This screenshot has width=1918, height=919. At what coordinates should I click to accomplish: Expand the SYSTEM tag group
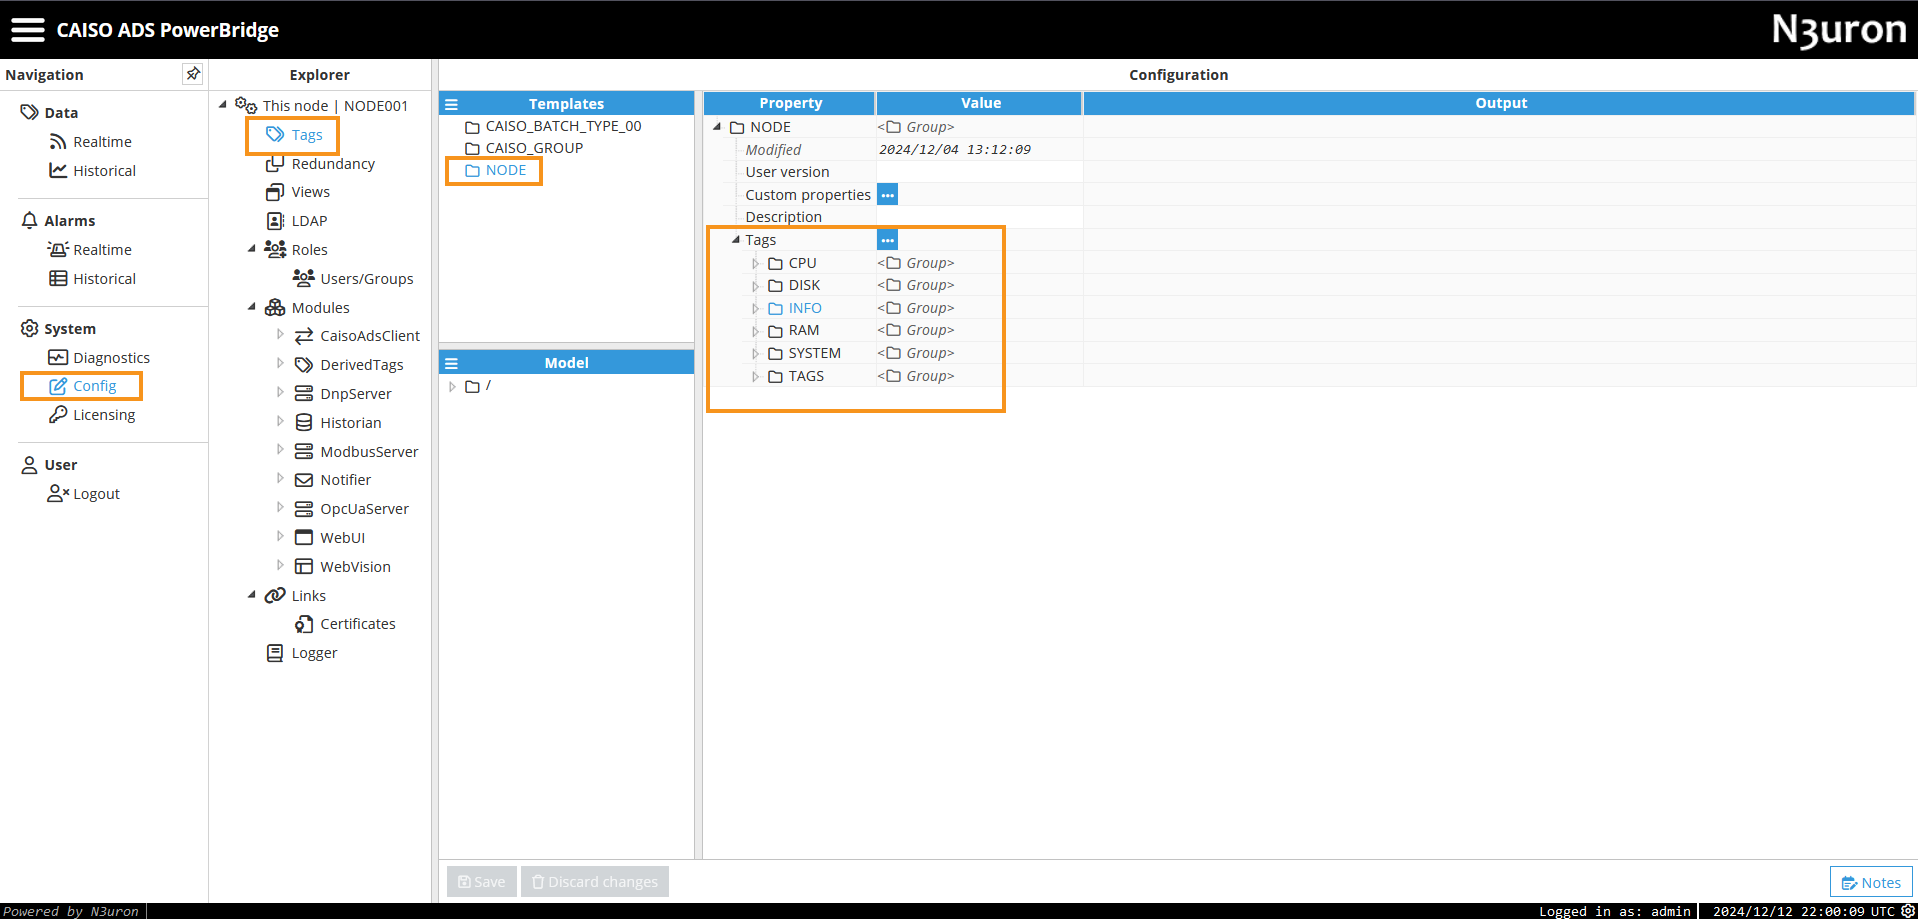755,354
